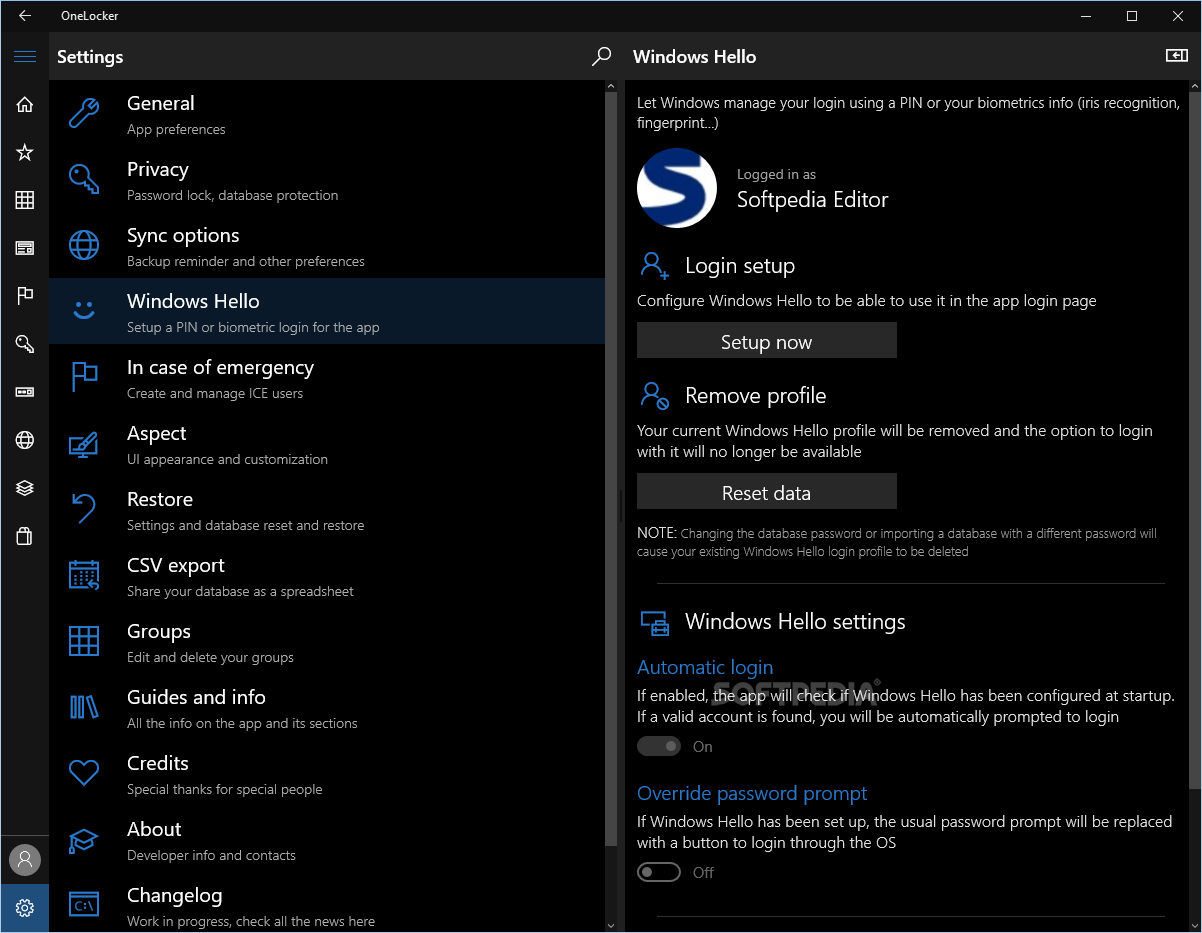Open Guides and info
Screen dimensions: 1202x933
tap(327, 707)
